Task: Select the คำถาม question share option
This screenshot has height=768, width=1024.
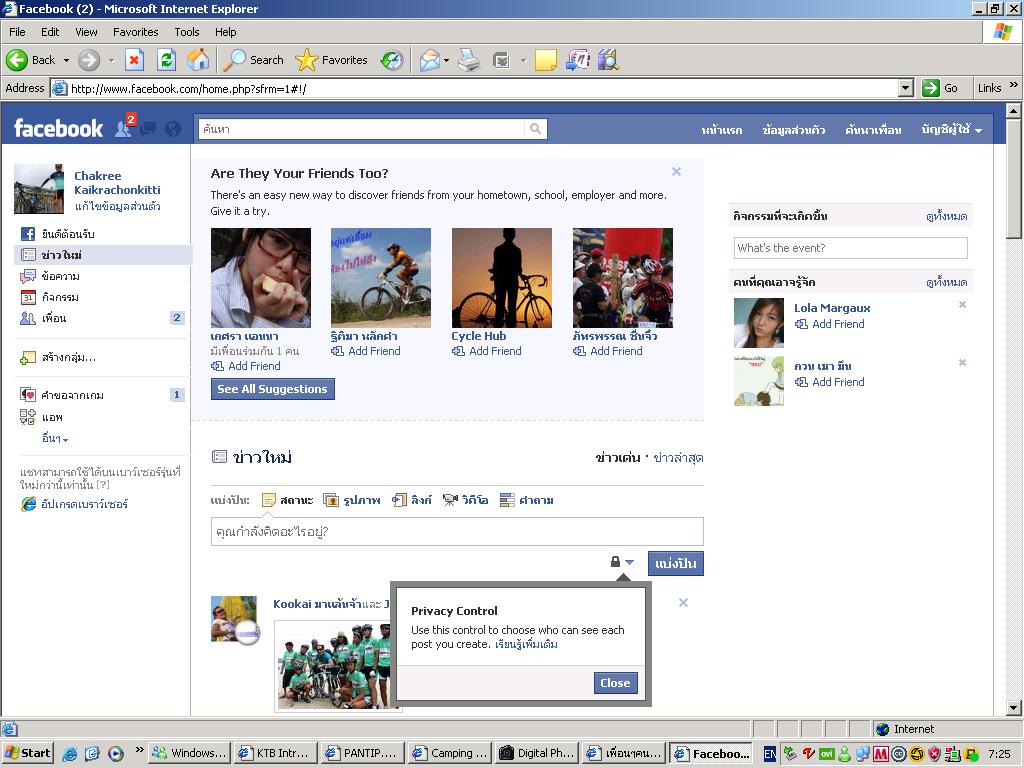Action: pos(526,500)
